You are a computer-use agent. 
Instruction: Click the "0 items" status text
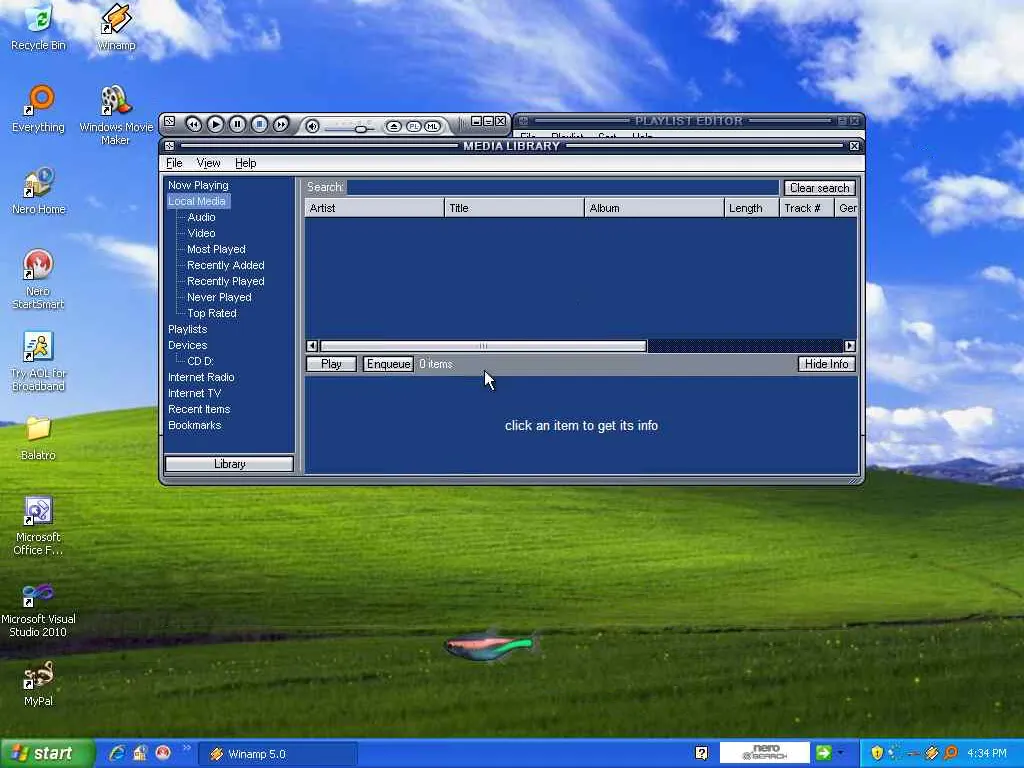coord(436,364)
